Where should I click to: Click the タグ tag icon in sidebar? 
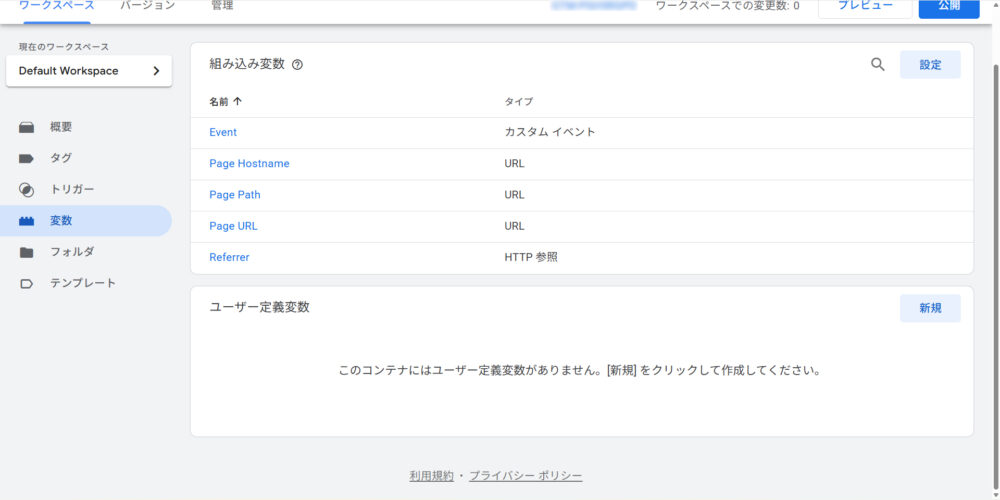tap(27, 158)
